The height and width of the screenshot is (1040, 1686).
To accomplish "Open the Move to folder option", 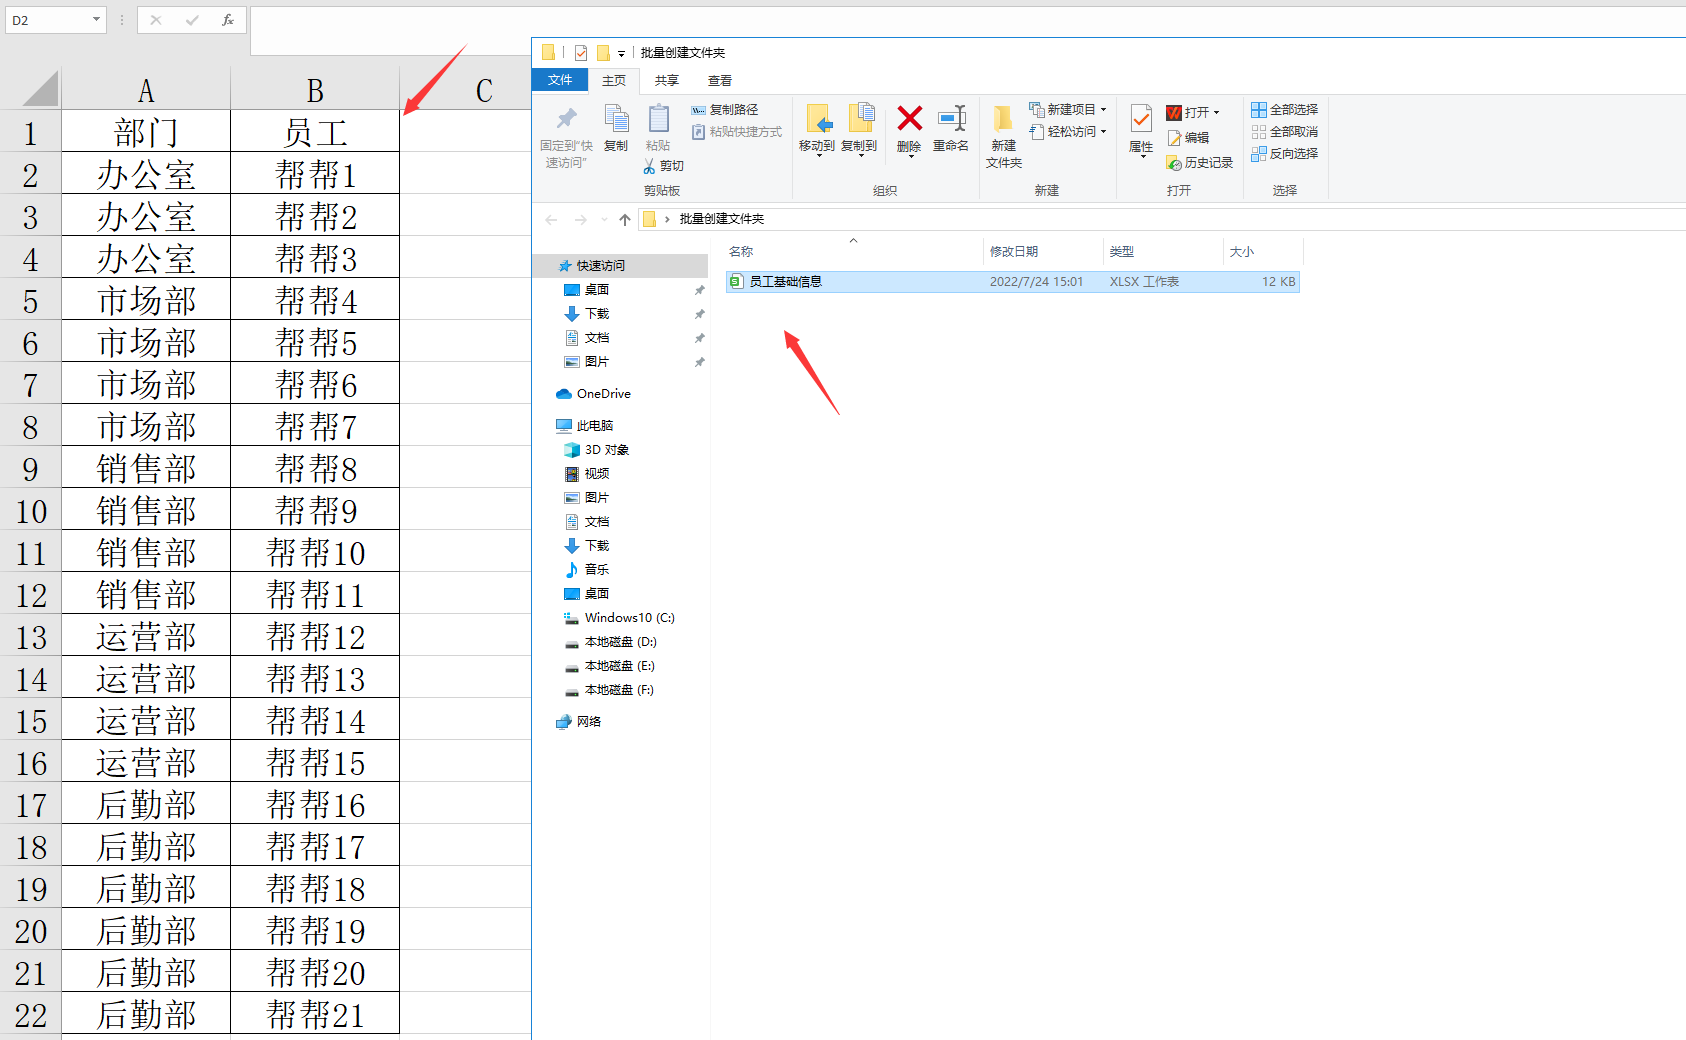I will [x=817, y=128].
